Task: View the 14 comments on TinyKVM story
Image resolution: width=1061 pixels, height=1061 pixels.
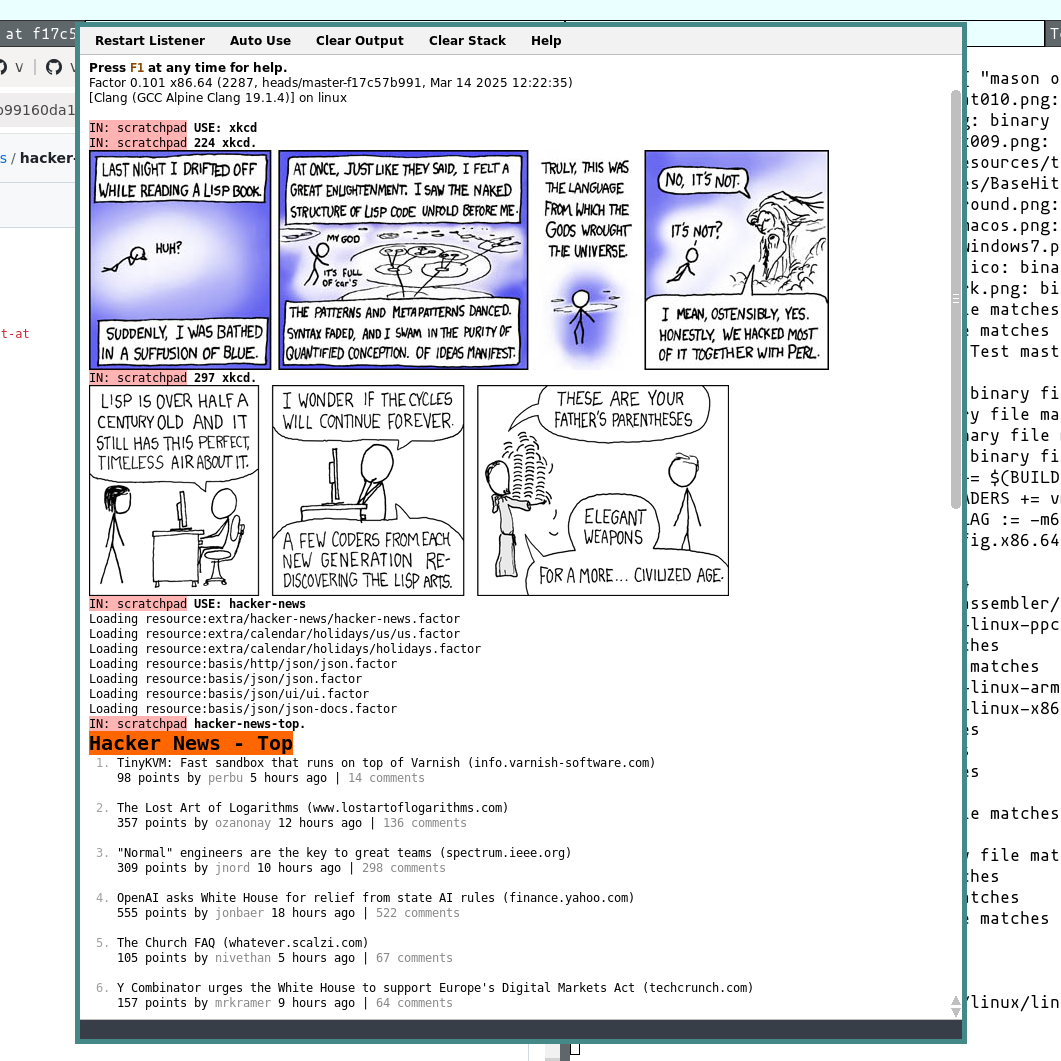Action: tap(386, 778)
